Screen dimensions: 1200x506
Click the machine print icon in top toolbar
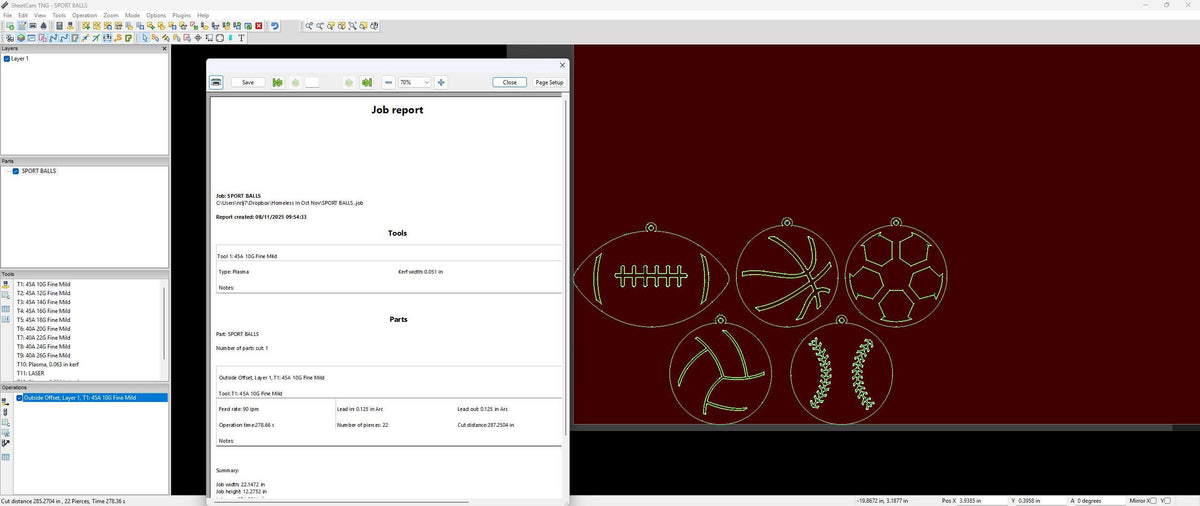pyautogui.click(x=32, y=26)
